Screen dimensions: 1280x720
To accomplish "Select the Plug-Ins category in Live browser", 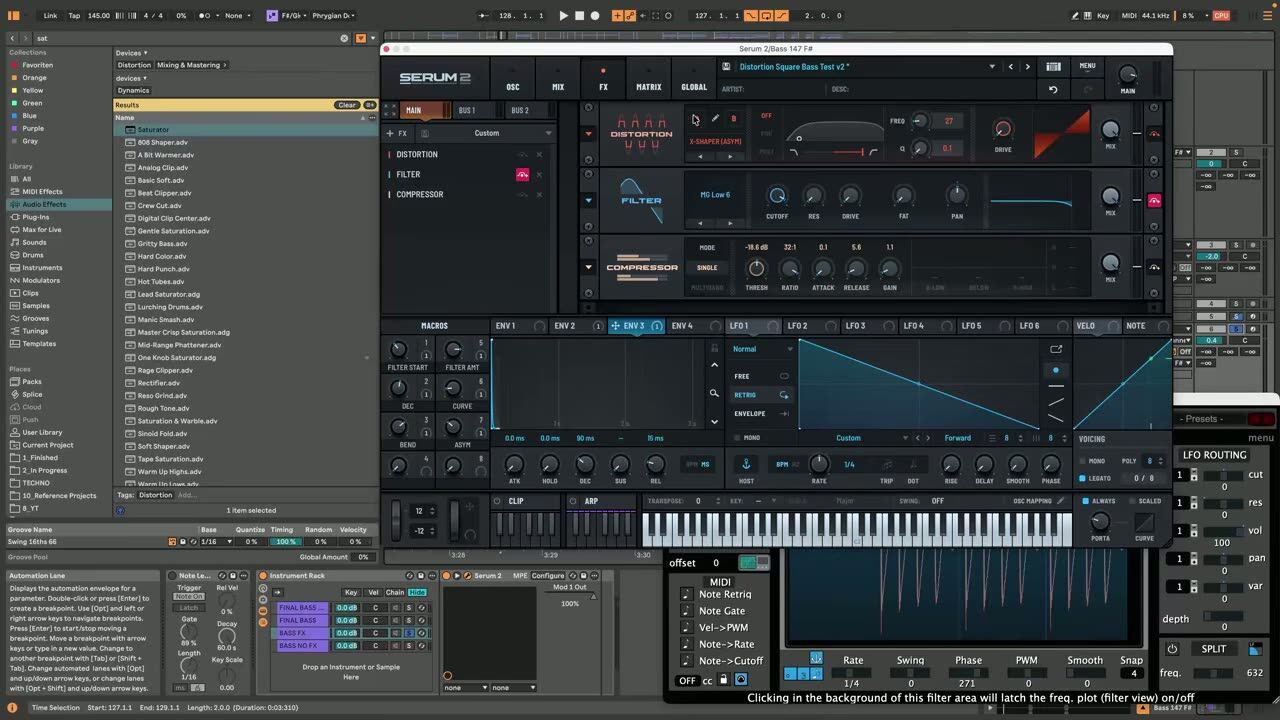I will (35, 217).
